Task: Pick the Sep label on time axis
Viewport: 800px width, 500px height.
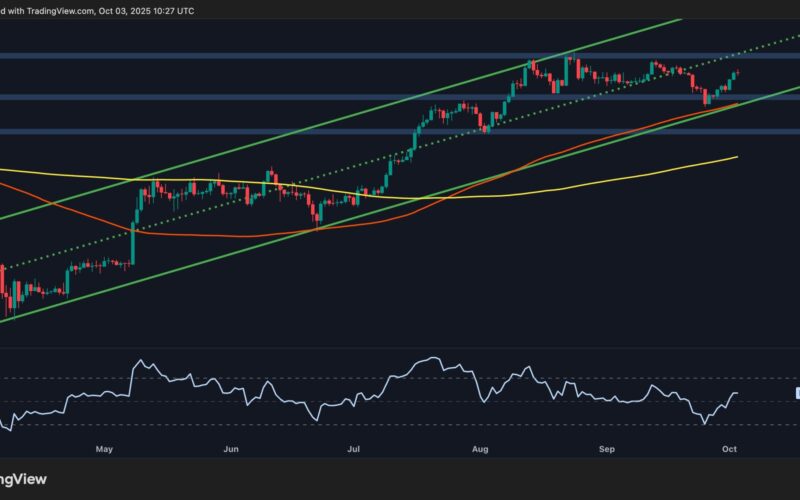Action: pos(606,450)
